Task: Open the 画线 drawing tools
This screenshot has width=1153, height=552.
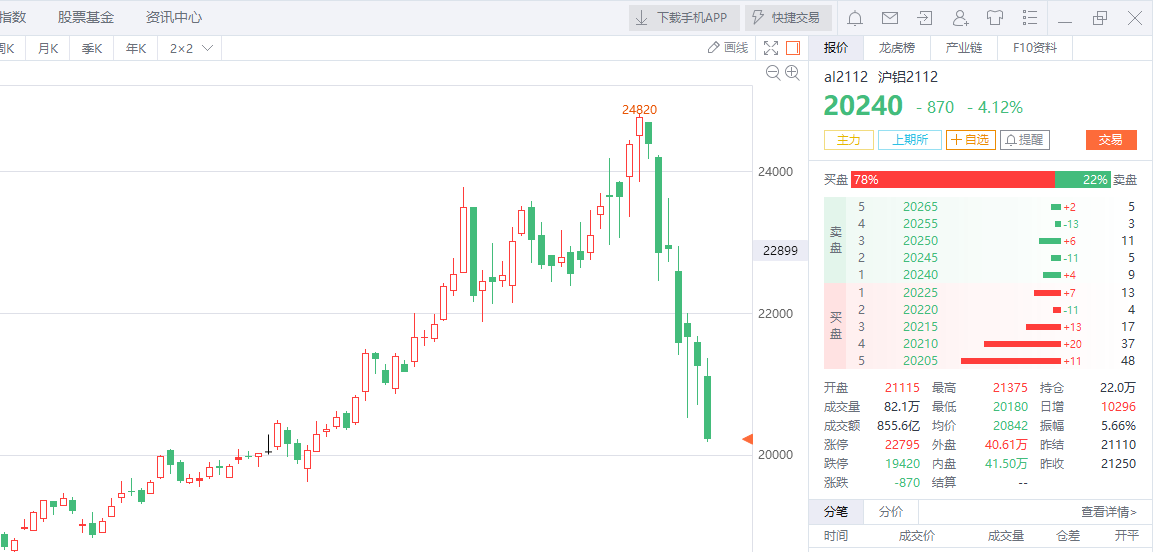Action: point(727,48)
